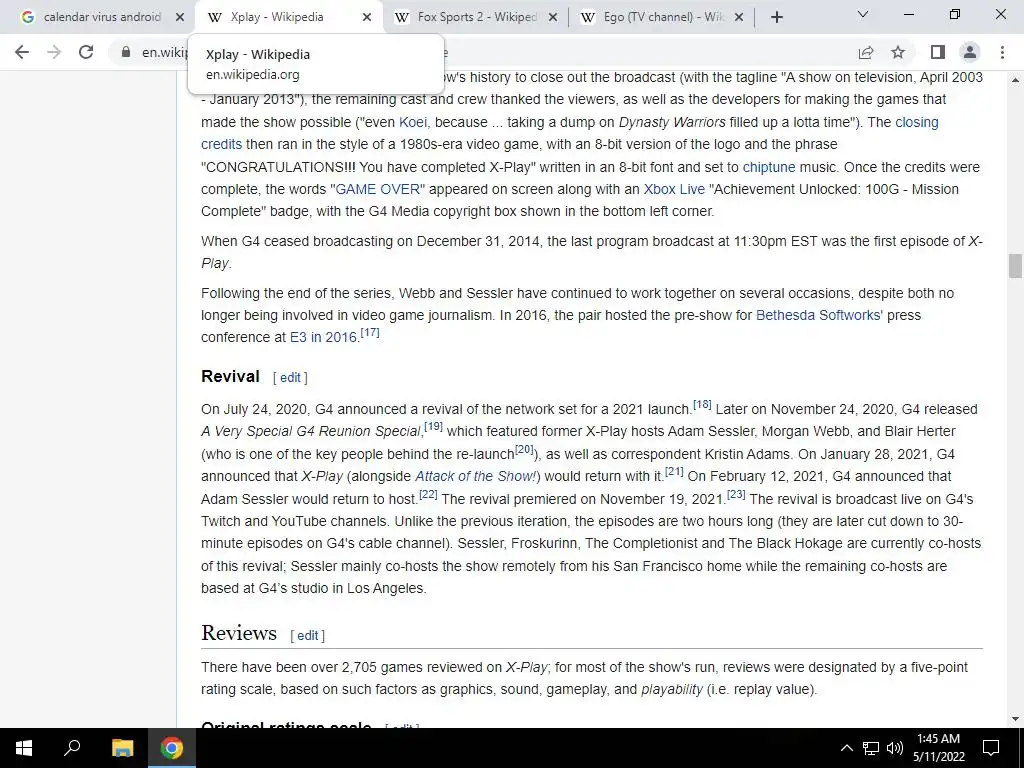Click the Reviews heading text

pos(239,633)
